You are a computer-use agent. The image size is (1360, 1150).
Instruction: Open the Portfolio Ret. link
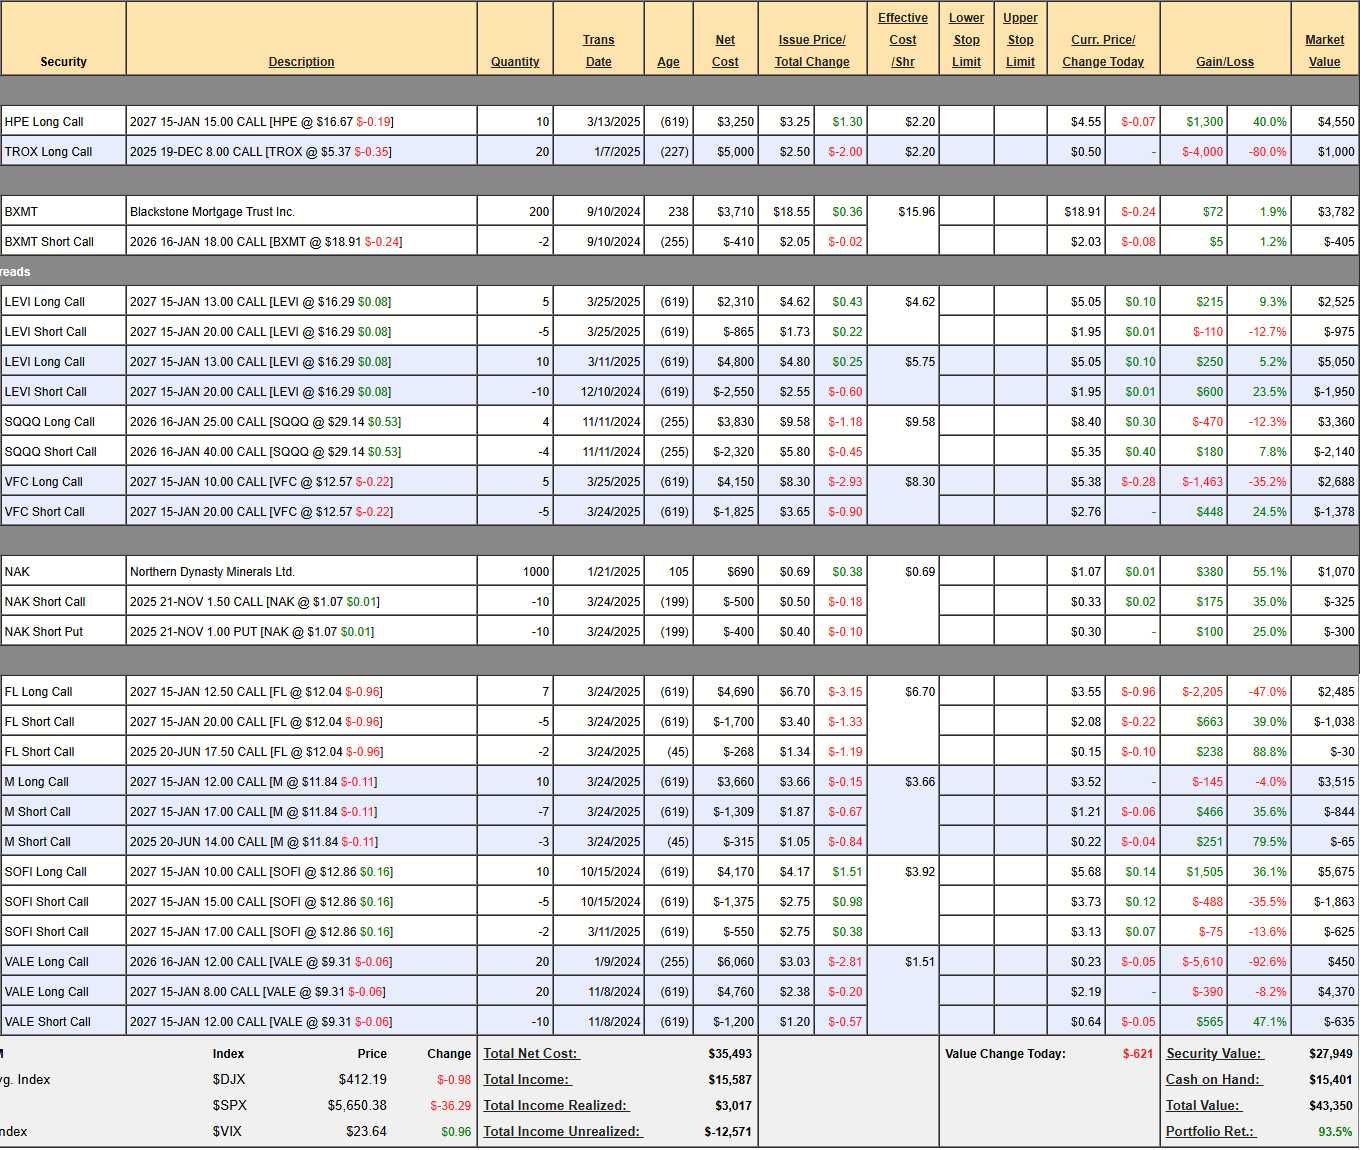1210,1131
